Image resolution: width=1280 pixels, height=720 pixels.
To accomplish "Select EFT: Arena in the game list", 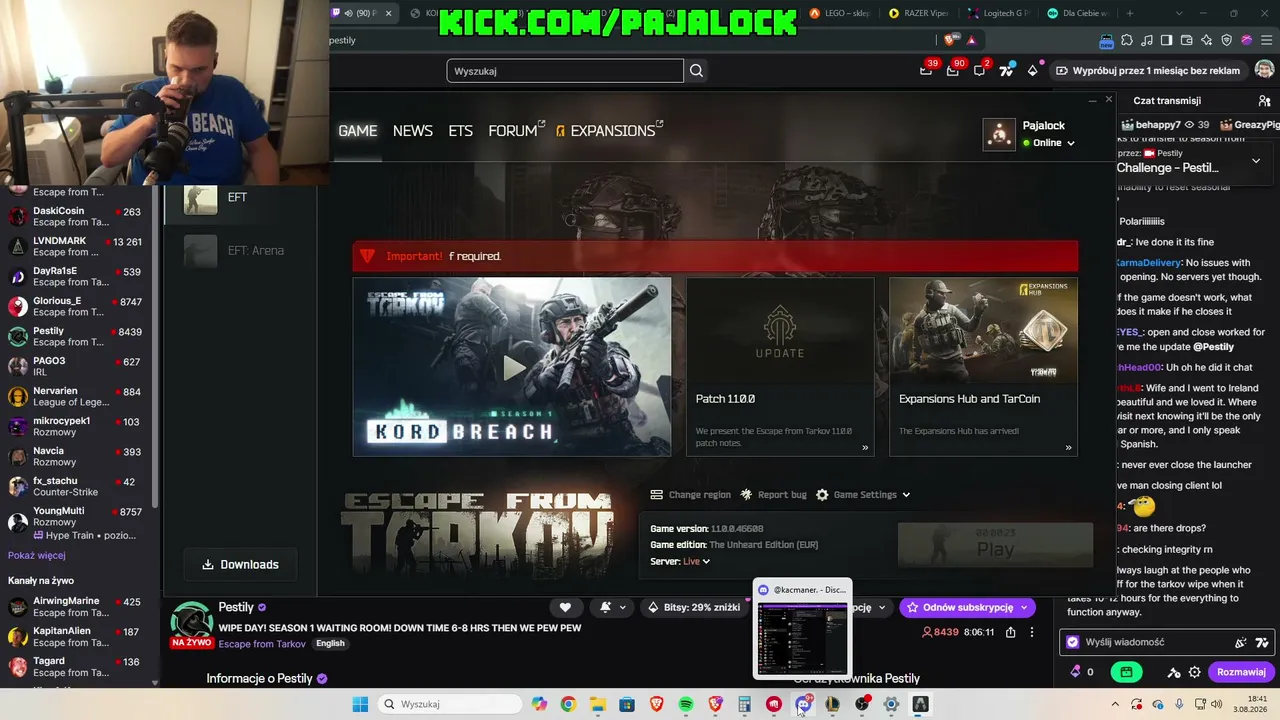I will coord(241,251).
